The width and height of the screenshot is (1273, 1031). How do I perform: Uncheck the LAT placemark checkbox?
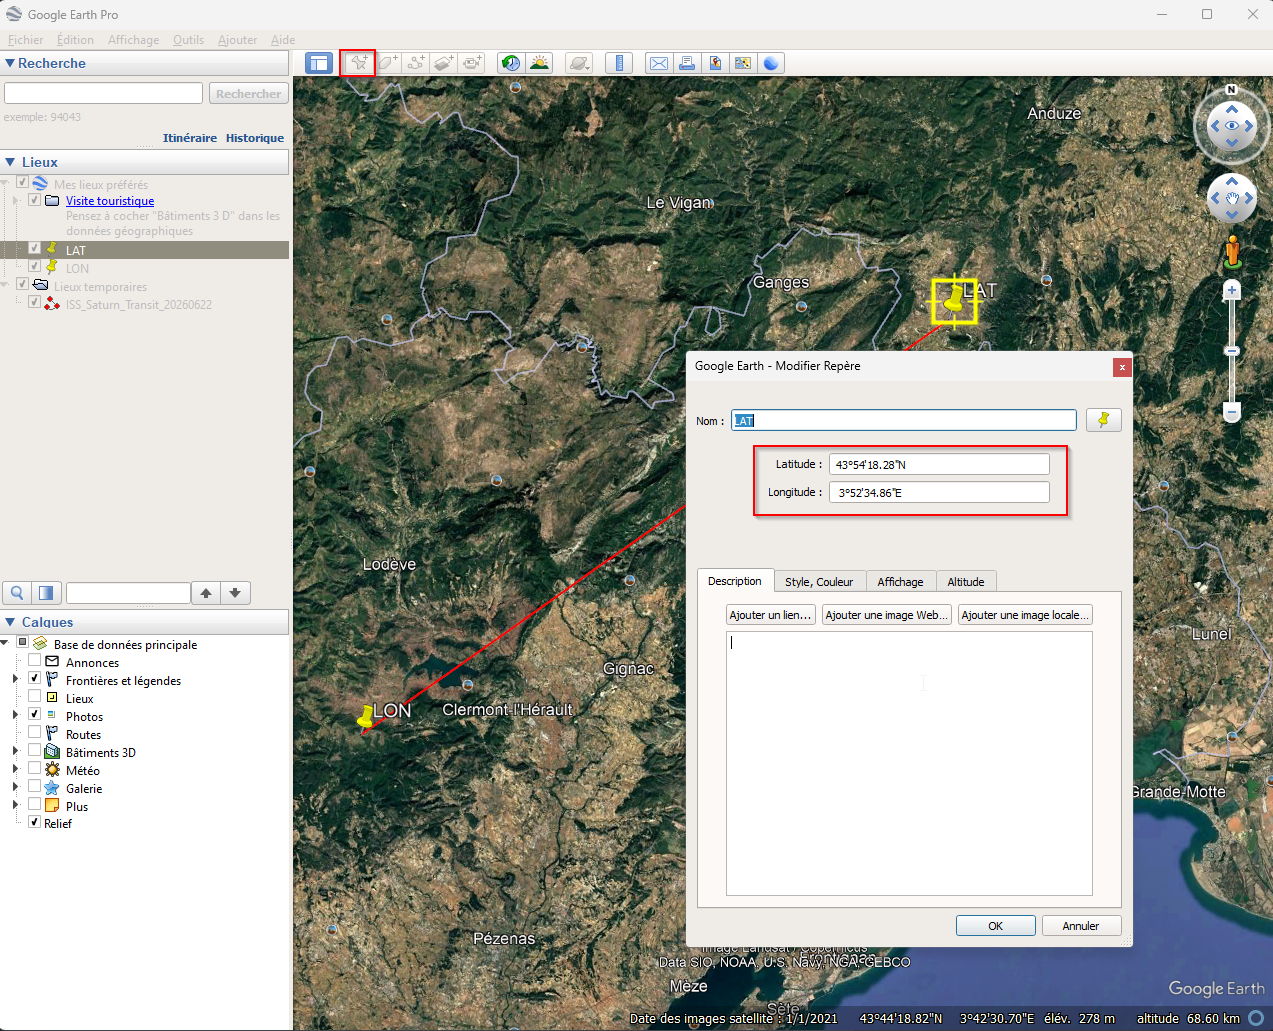35,248
